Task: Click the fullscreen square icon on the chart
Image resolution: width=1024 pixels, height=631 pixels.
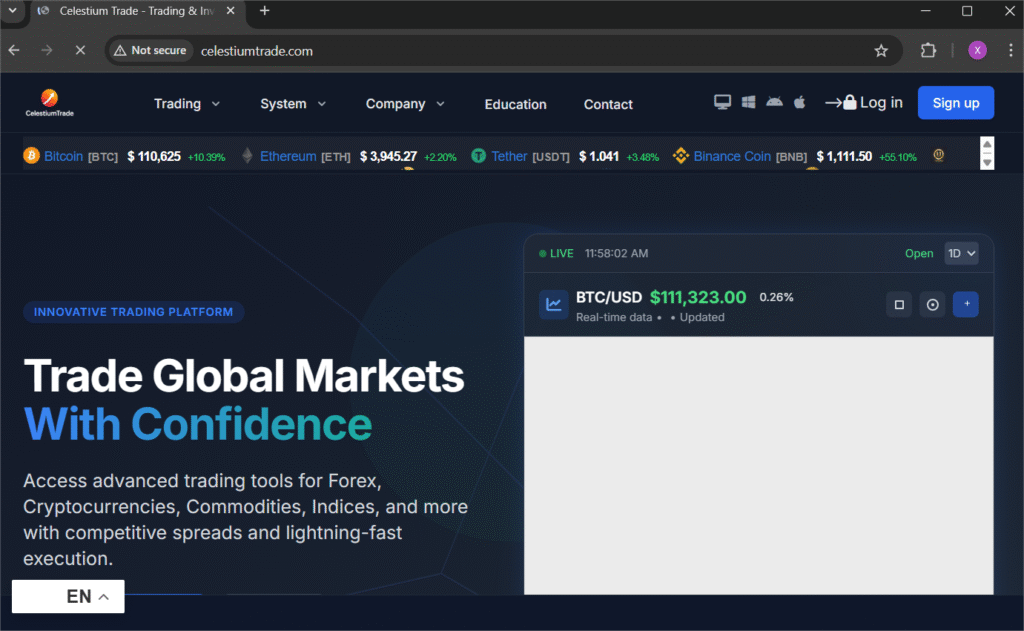Action: [898, 304]
